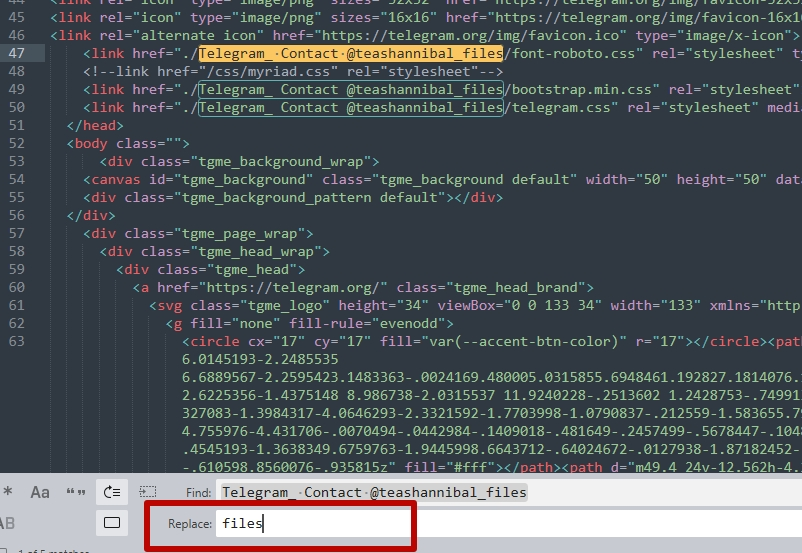
Task: Toggle whole word quotes option
Action: click(76, 492)
